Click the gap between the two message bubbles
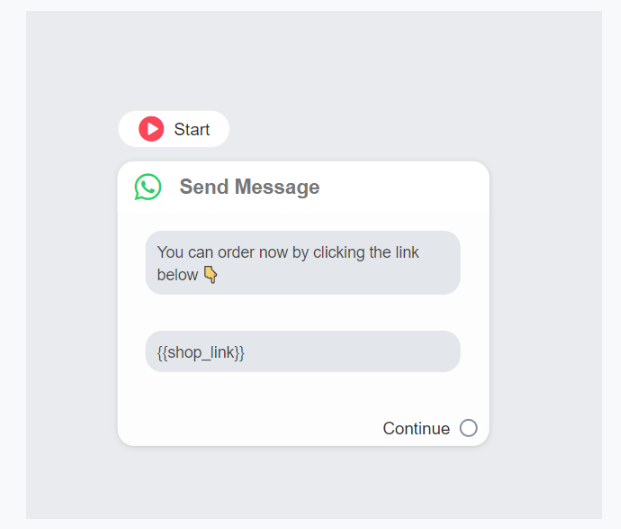The height and width of the screenshot is (529, 621). (300, 313)
